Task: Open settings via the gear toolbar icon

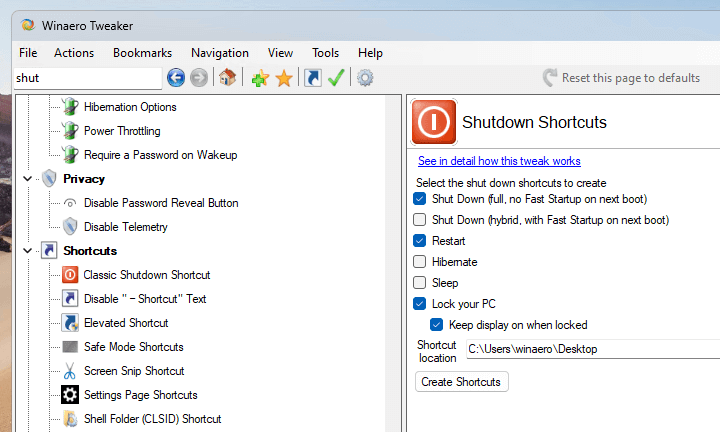Action: [365, 78]
